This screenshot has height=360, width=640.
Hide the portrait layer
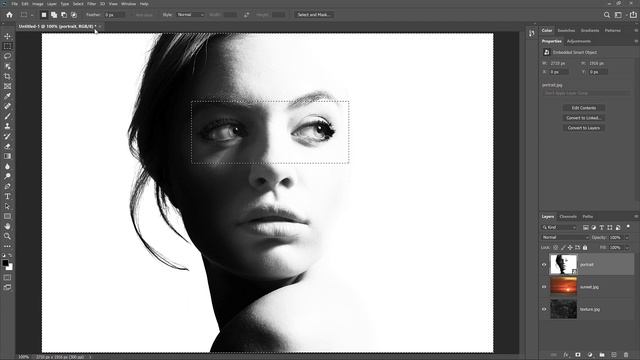pos(544,264)
